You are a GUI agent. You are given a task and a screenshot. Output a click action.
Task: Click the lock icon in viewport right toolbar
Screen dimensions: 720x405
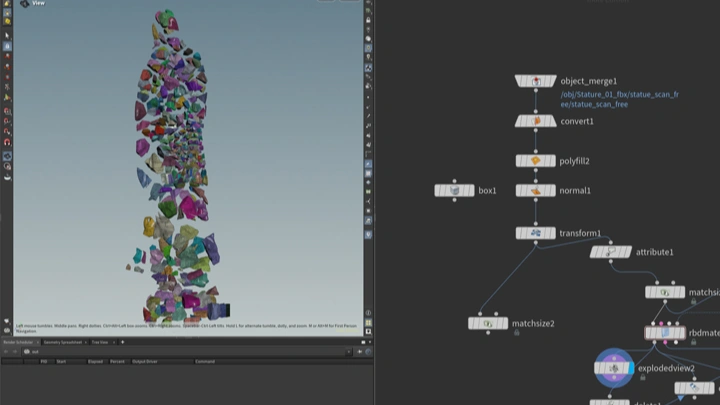[368, 20]
